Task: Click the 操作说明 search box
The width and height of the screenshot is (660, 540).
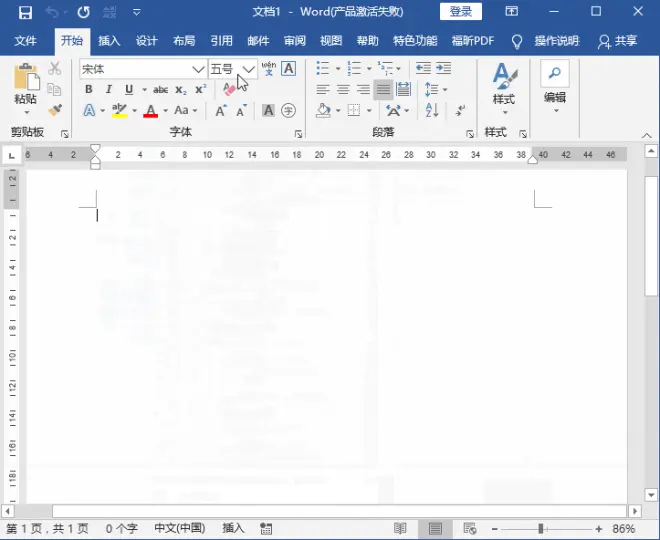Action: (x=557, y=41)
